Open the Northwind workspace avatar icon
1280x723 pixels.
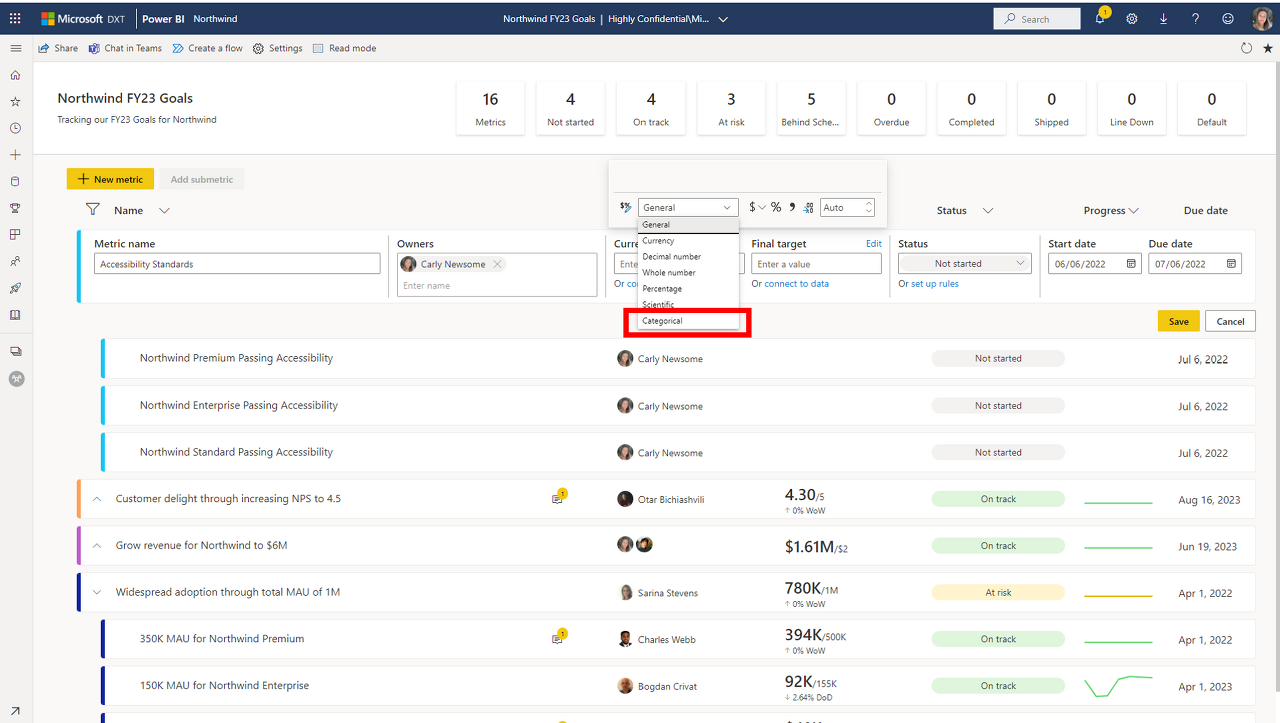16,379
